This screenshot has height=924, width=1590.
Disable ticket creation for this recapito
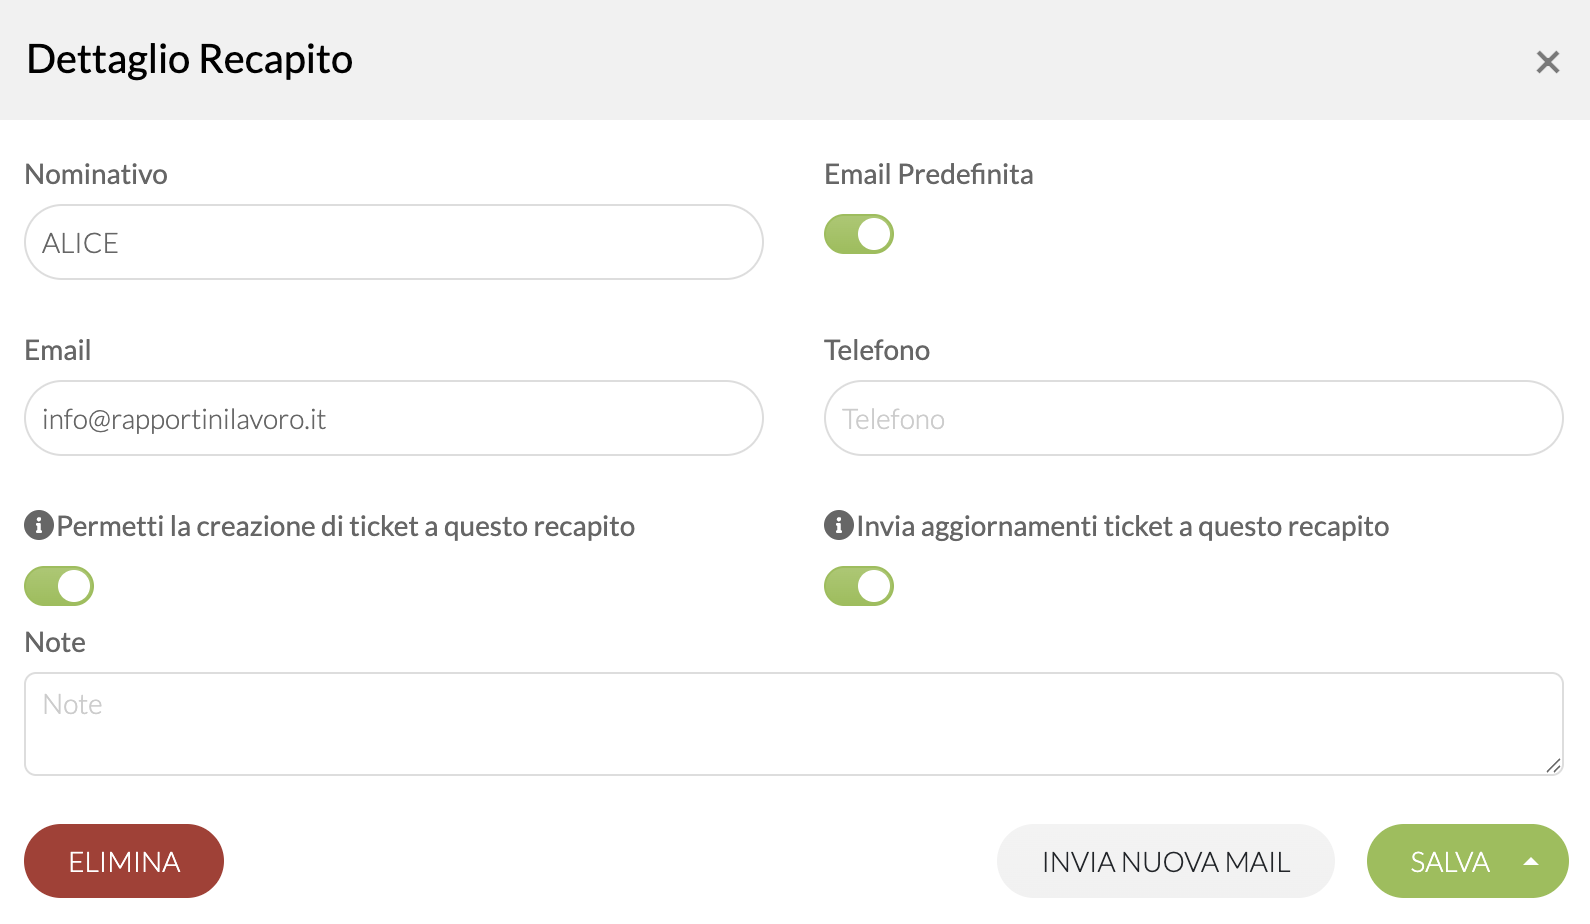[59, 586]
